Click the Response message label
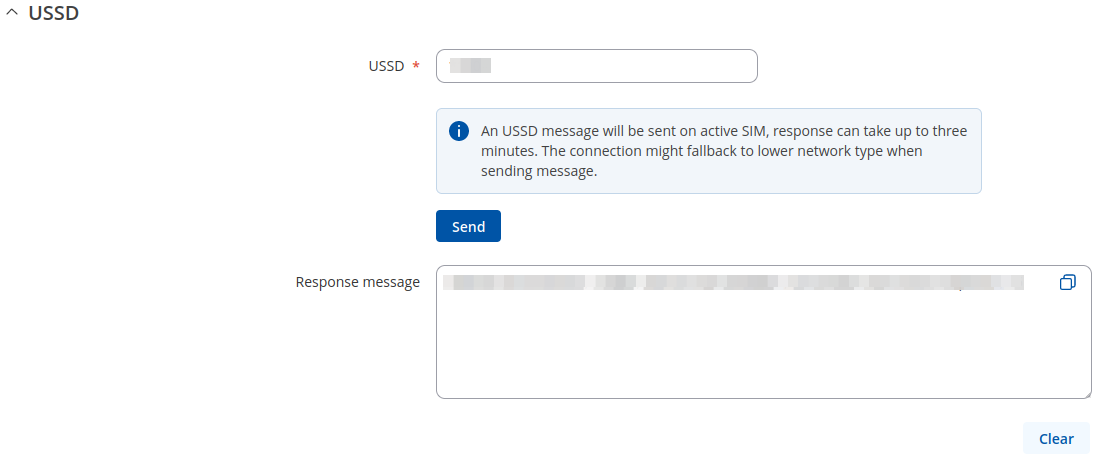This screenshot has width=1102, height=464. (x=357, y=282)
